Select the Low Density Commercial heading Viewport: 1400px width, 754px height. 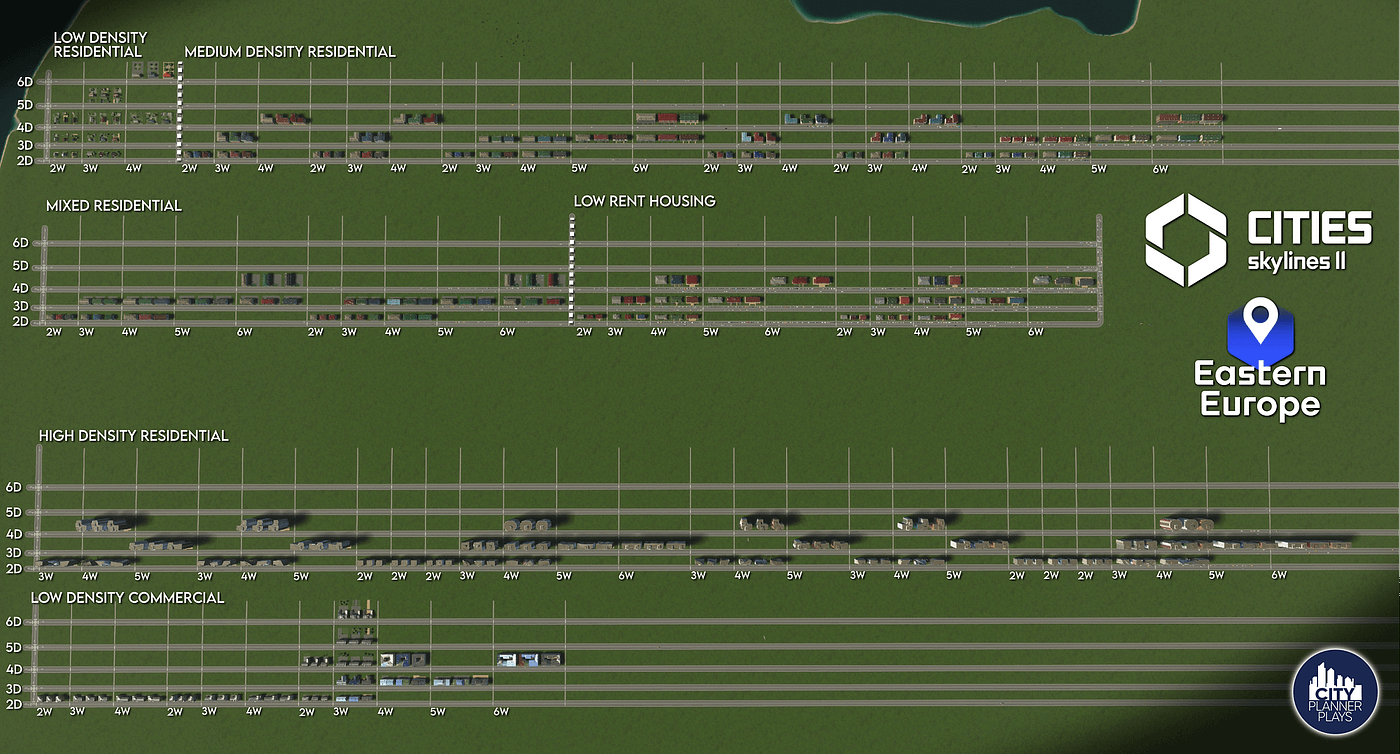pos(127,598)
